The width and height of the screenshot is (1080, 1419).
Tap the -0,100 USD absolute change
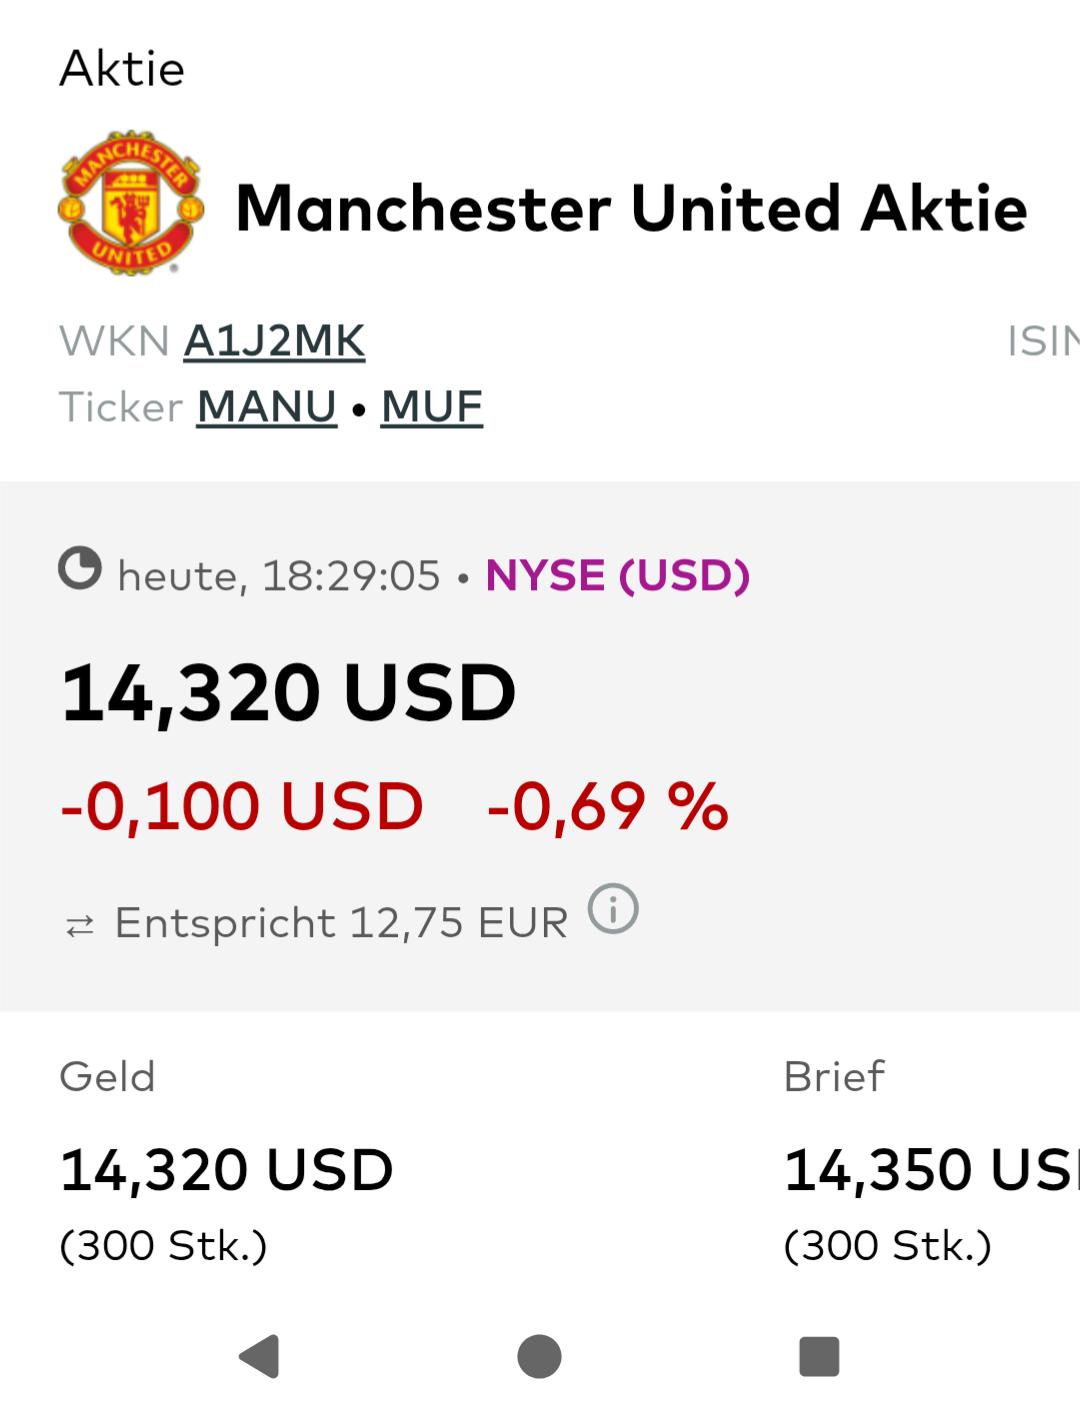tap(242, 806)
